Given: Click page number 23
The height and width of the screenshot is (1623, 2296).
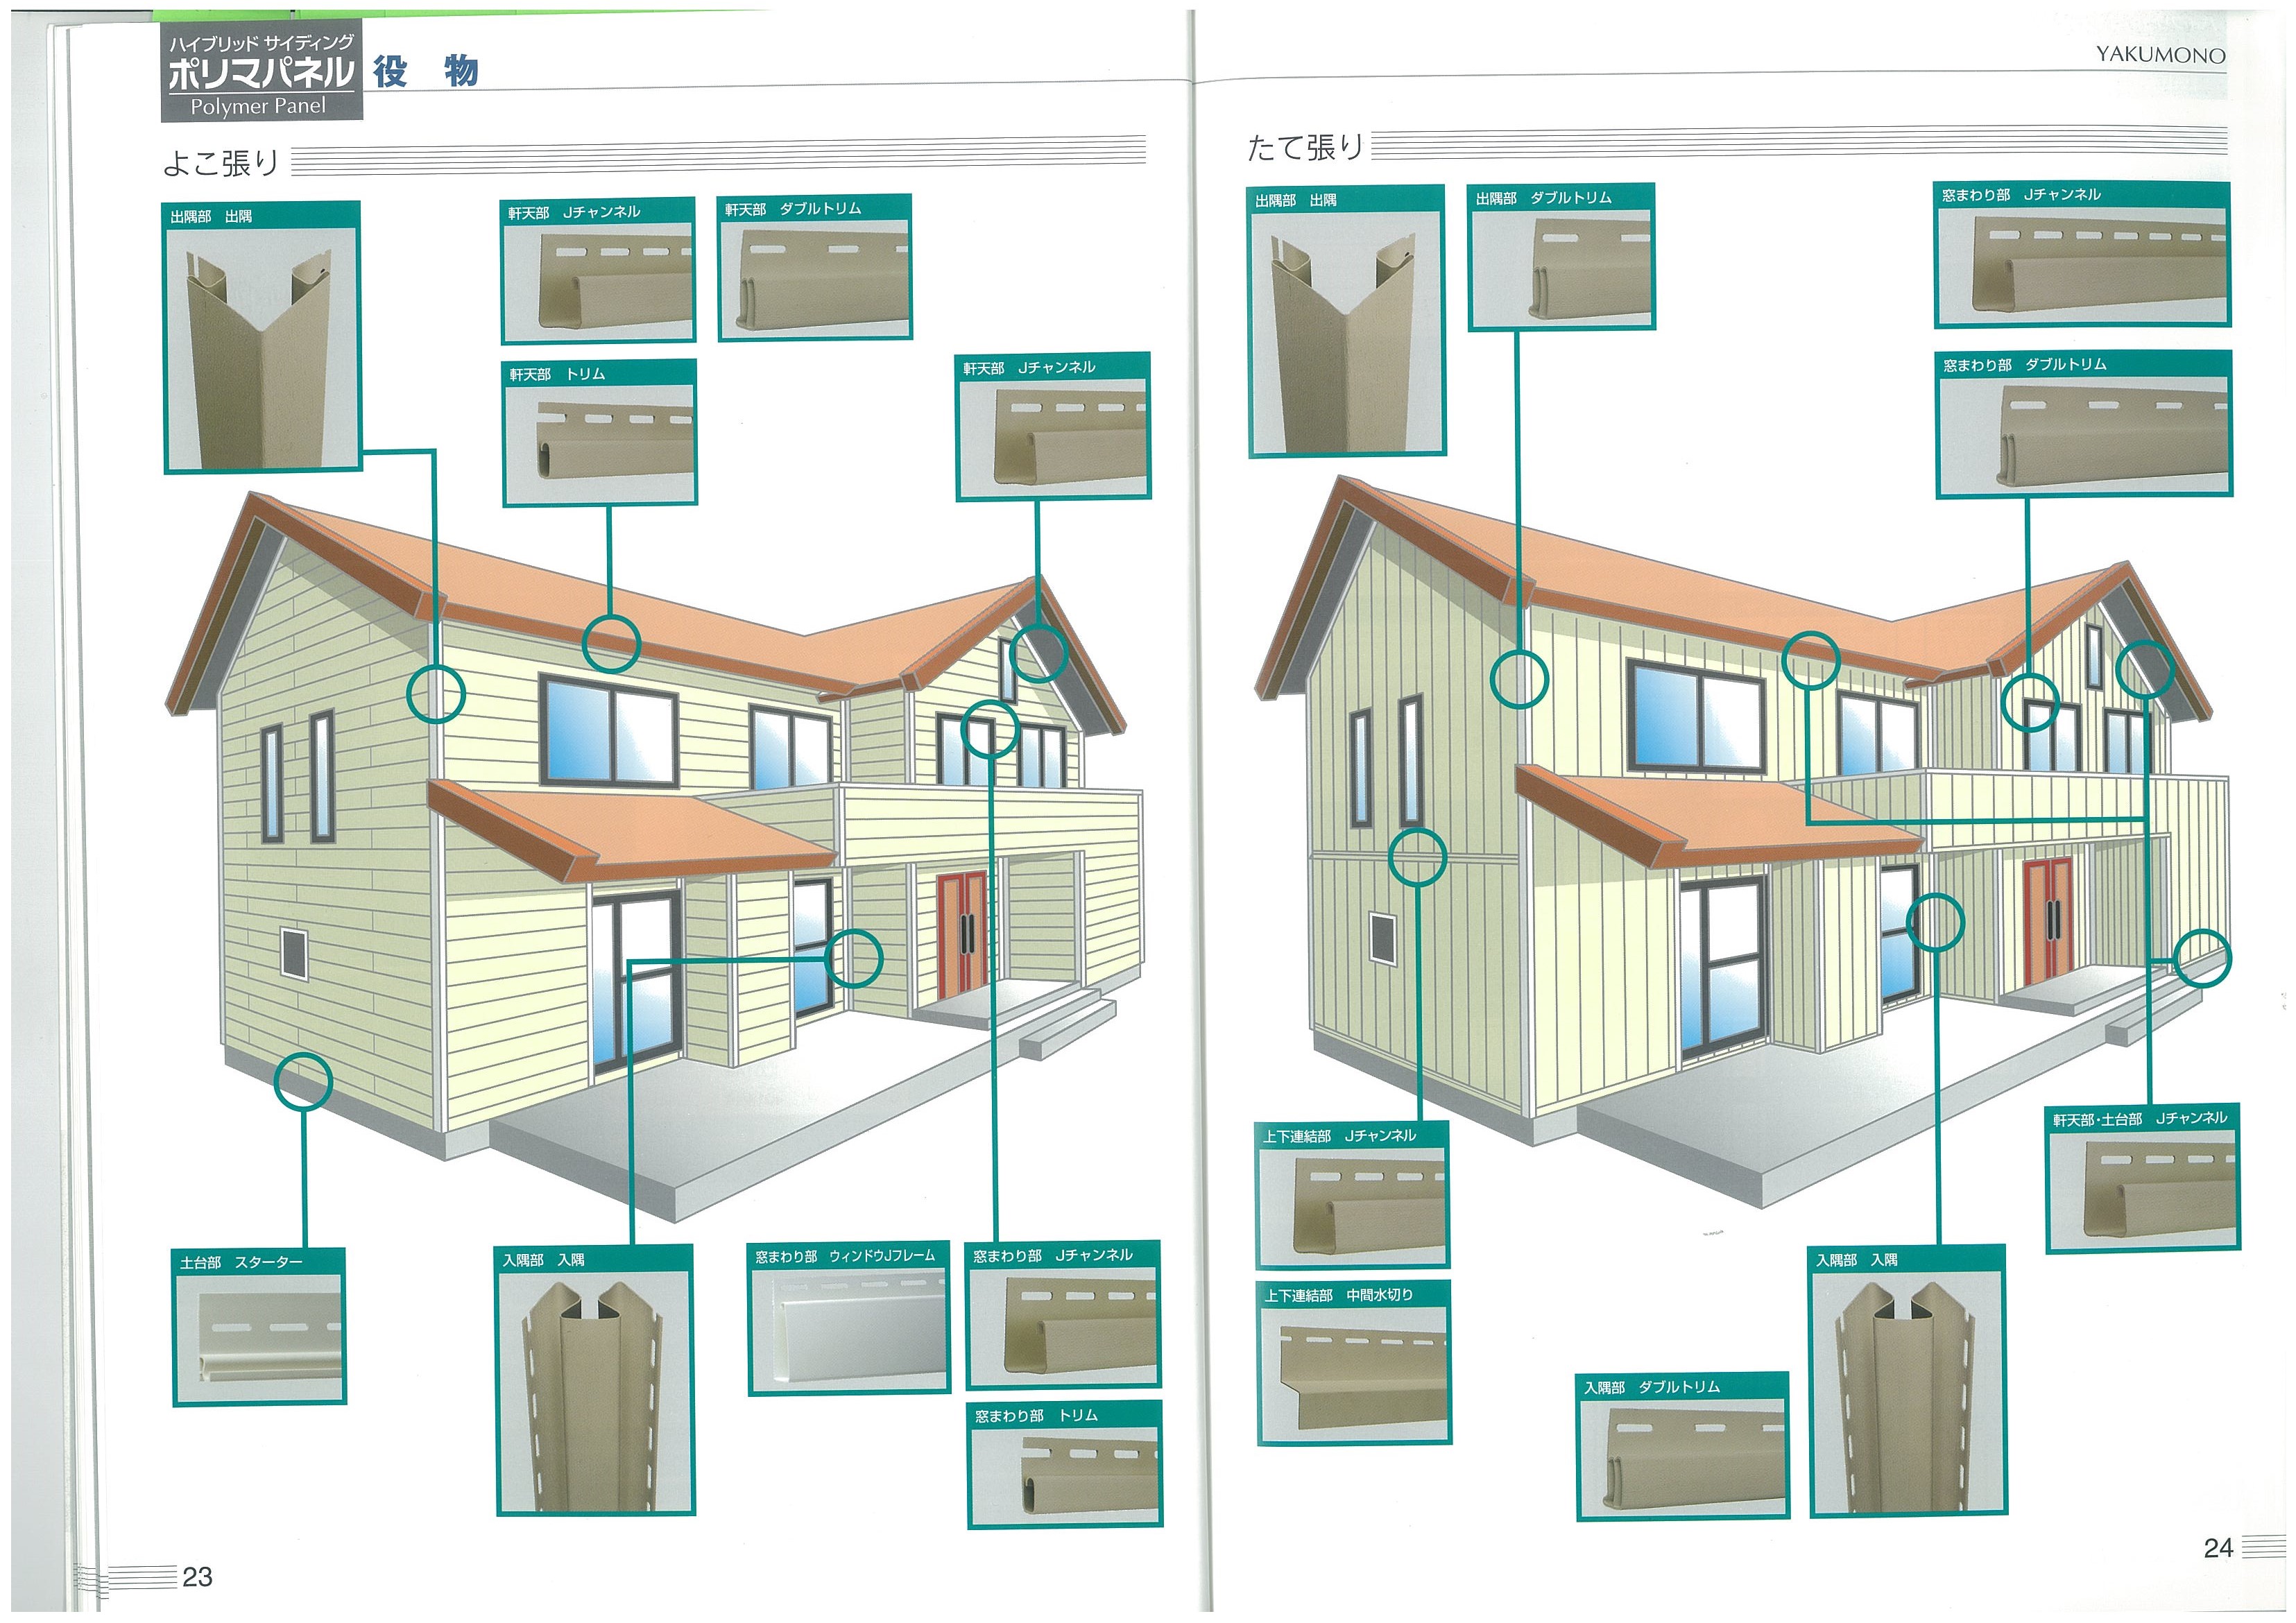Looking at the screenshot, I should pos(197,1577).
